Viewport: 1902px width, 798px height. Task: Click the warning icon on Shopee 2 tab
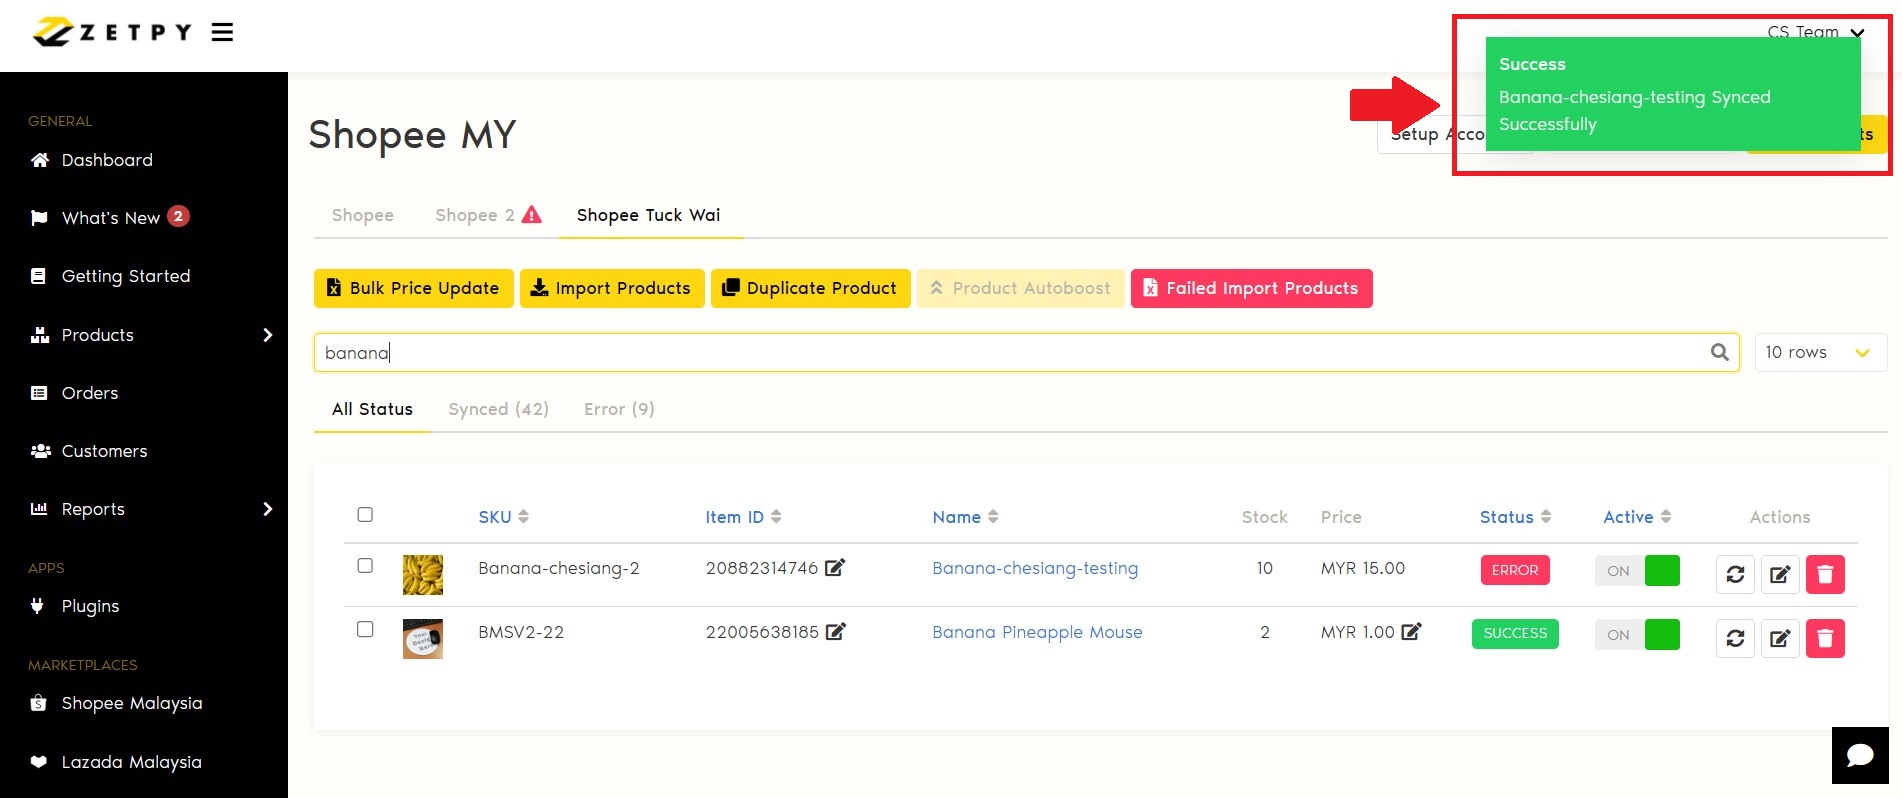pyautogui.click(x=532, y=215)
